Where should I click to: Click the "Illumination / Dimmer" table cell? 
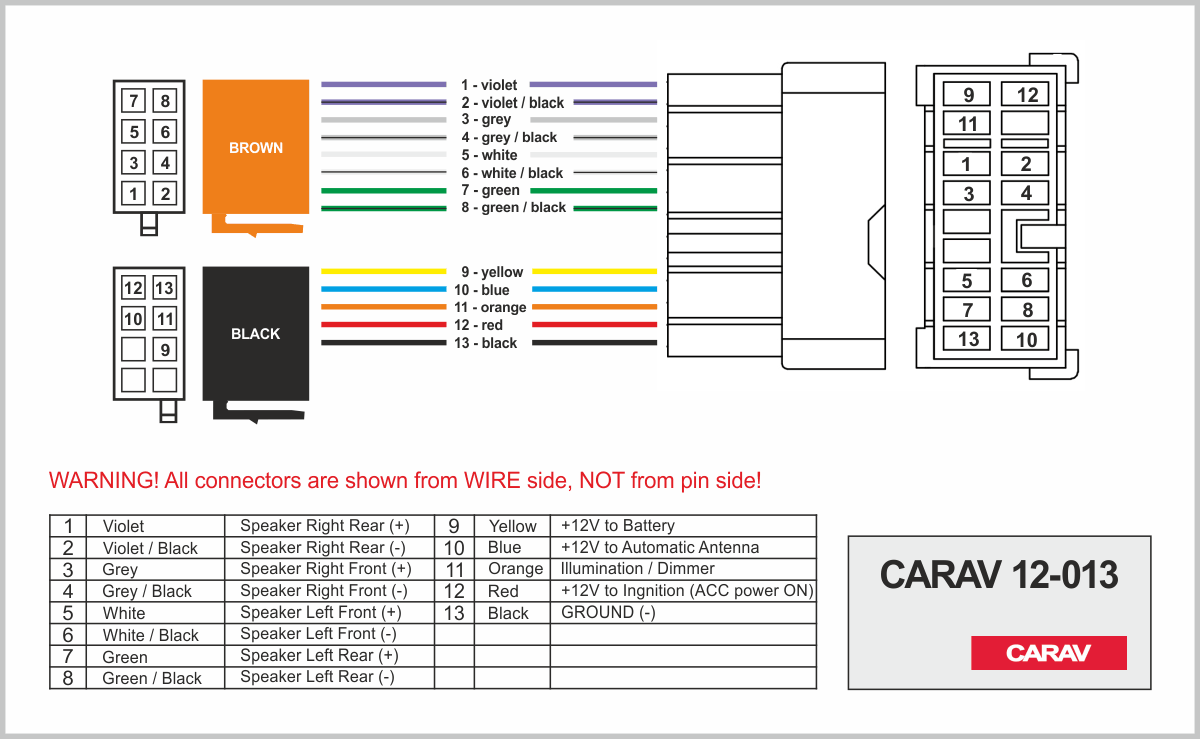[638, 569]
